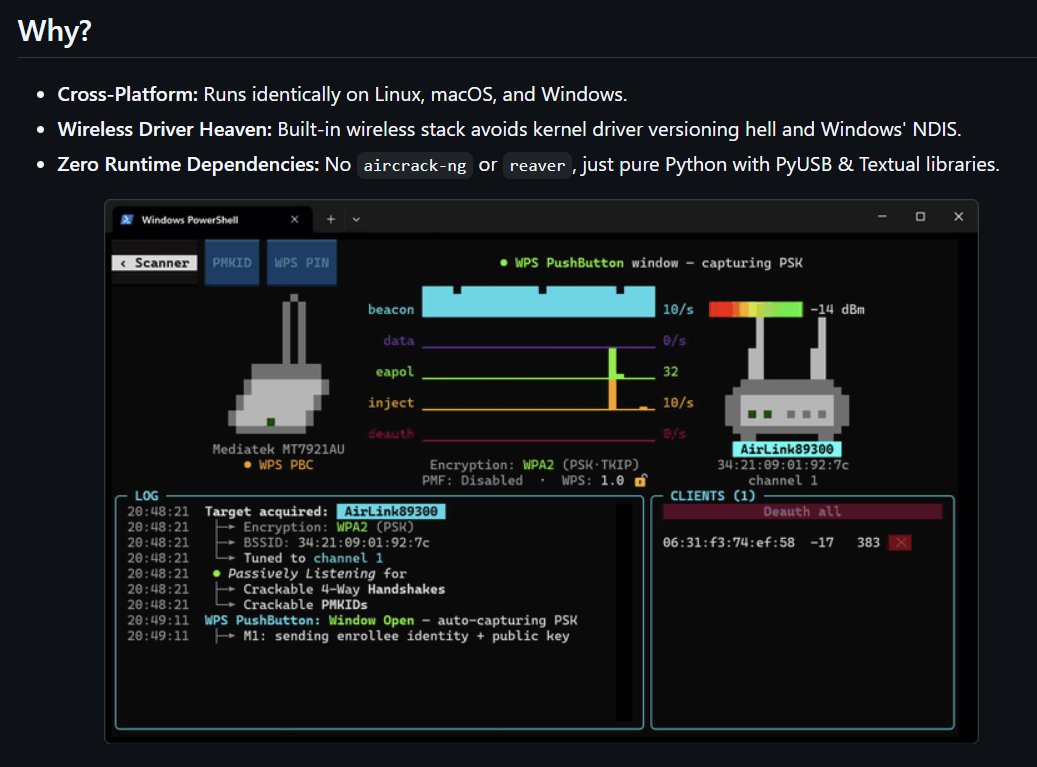Click the router pixel art icon
Image resolution: width=1037 pixels, height=767 pixels.
tap(787, 380)
